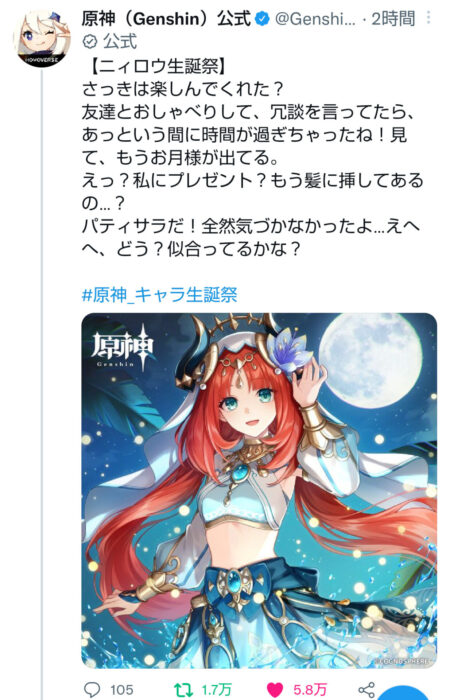Open the #原神_キャラ生誕祭 hashtag
The width and height of the screenshot is (450, 700).
pos(159,295)
